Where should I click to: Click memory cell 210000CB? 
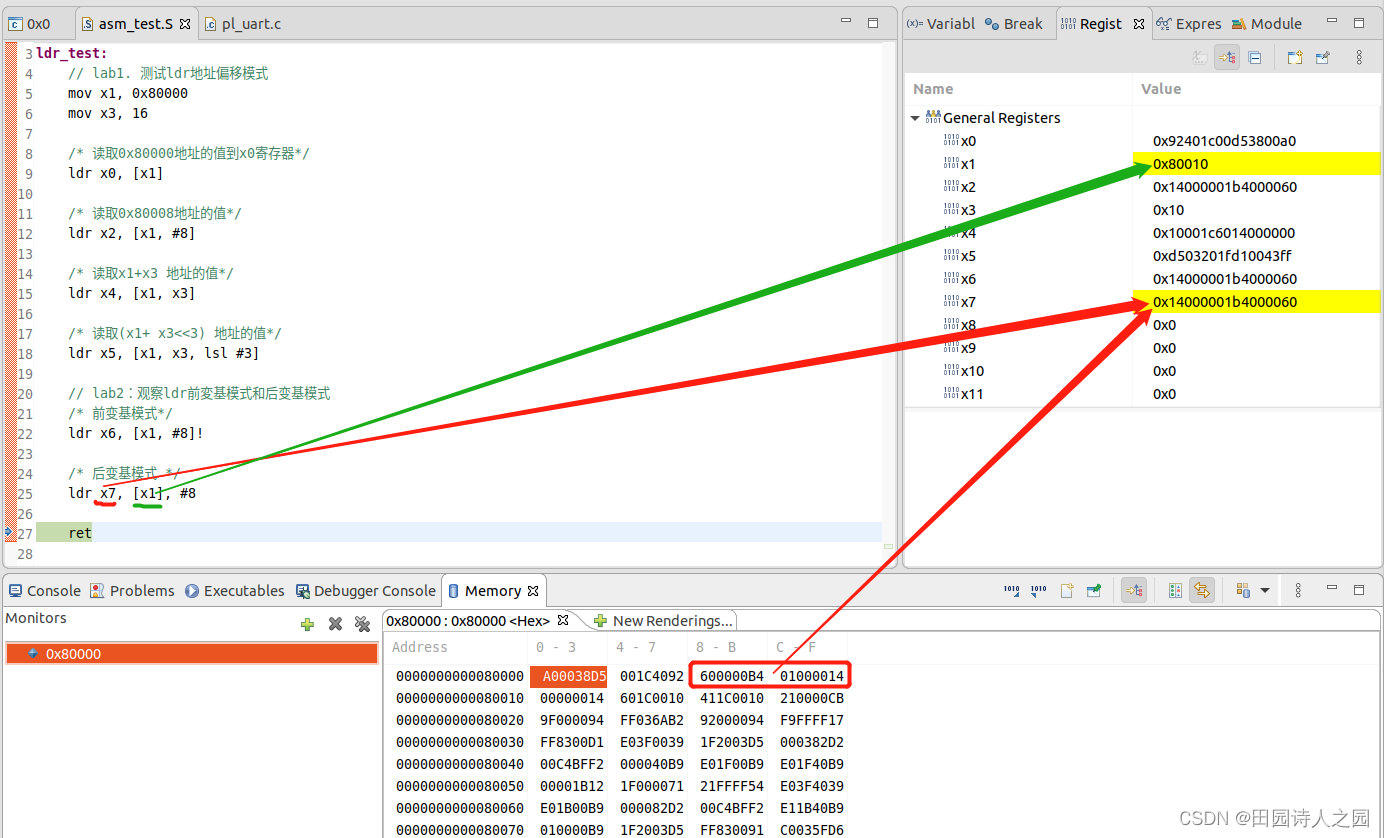812,699
